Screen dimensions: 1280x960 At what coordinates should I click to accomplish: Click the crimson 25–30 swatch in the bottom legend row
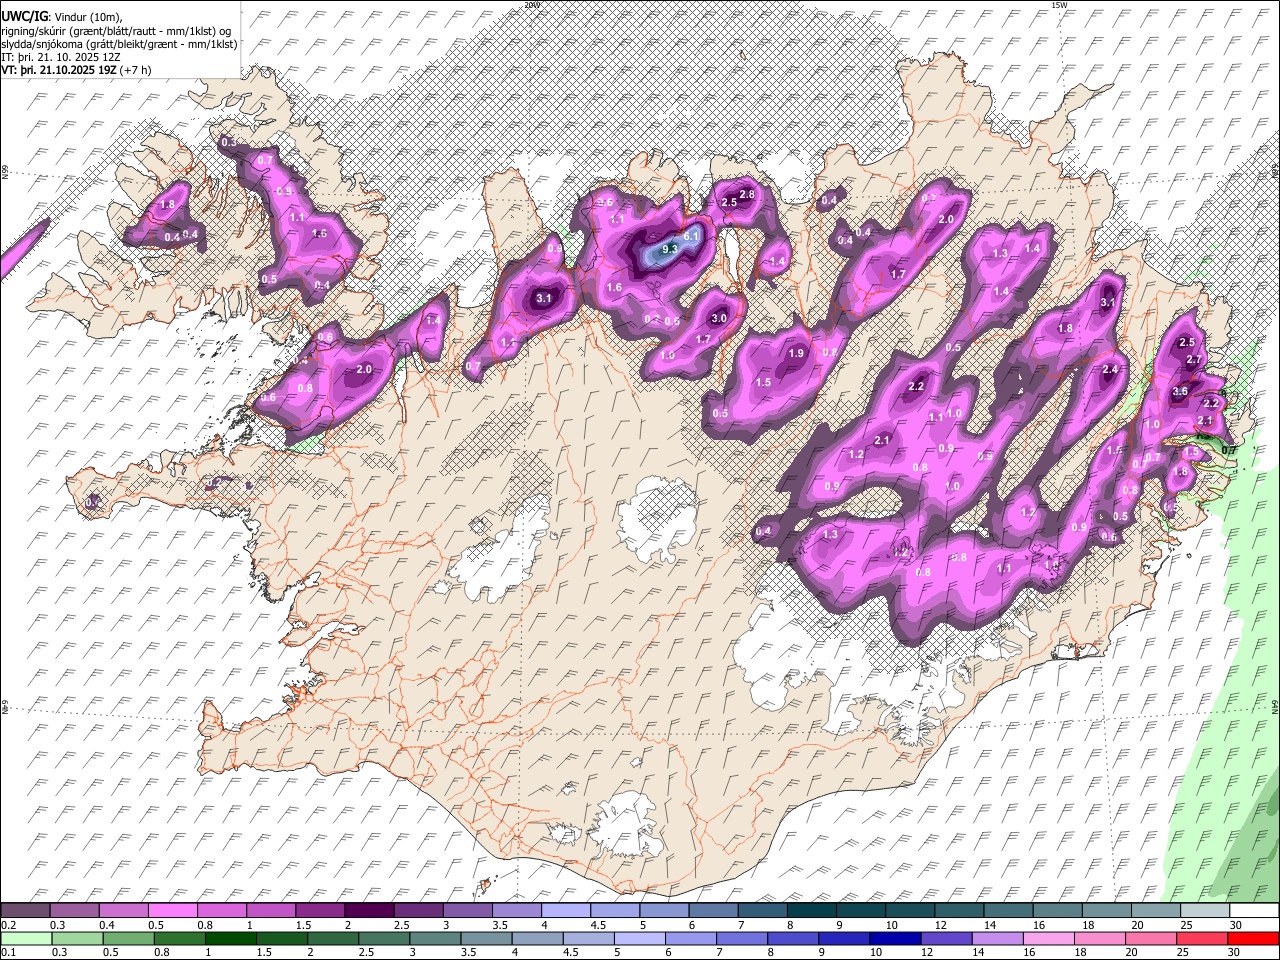point(1202,938)
